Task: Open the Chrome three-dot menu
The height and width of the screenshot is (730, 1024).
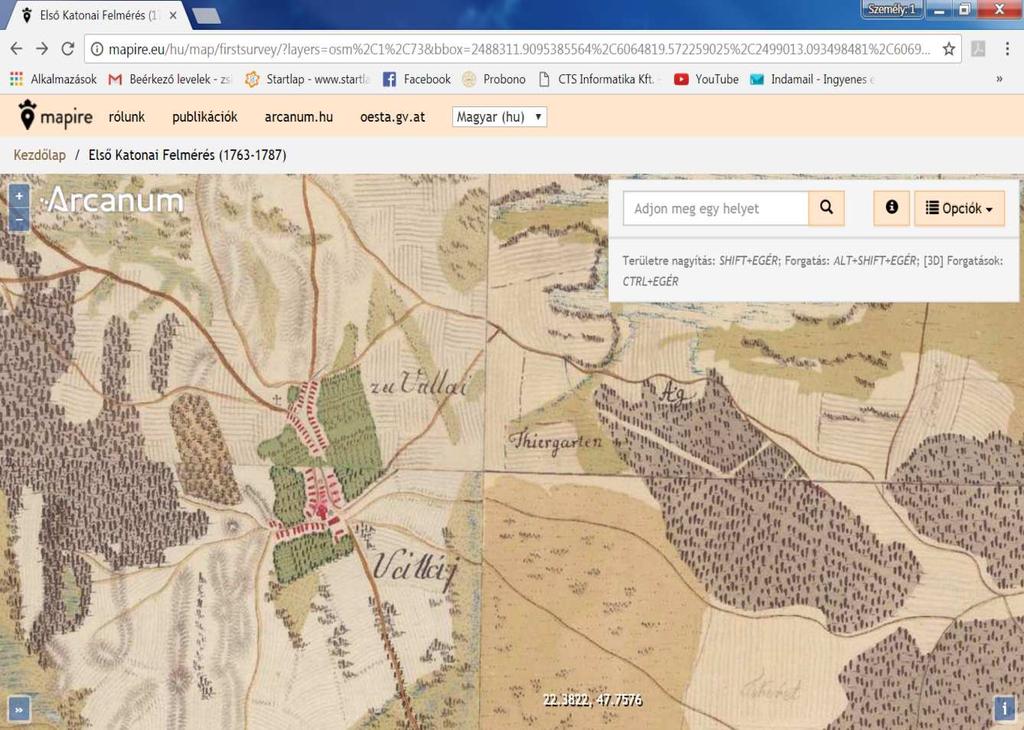Action: click(1007, 49)
